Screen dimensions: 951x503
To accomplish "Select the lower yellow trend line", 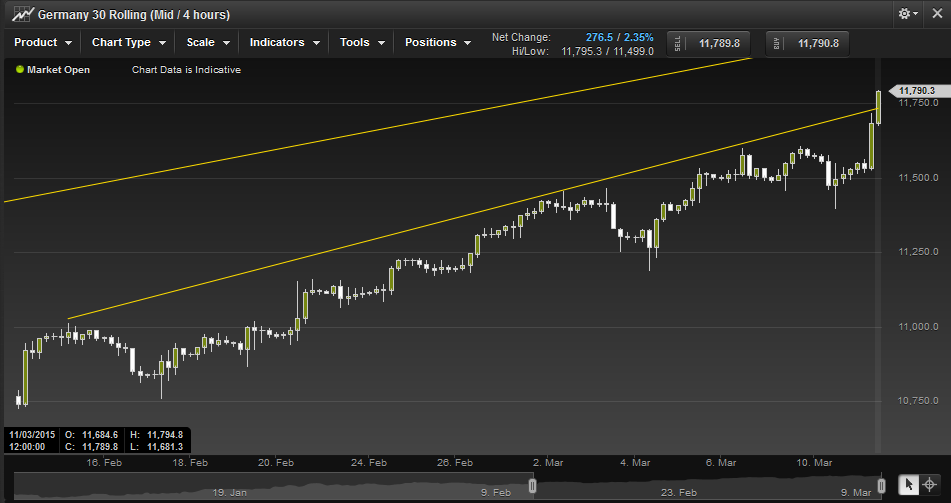I will pos(473,214).
